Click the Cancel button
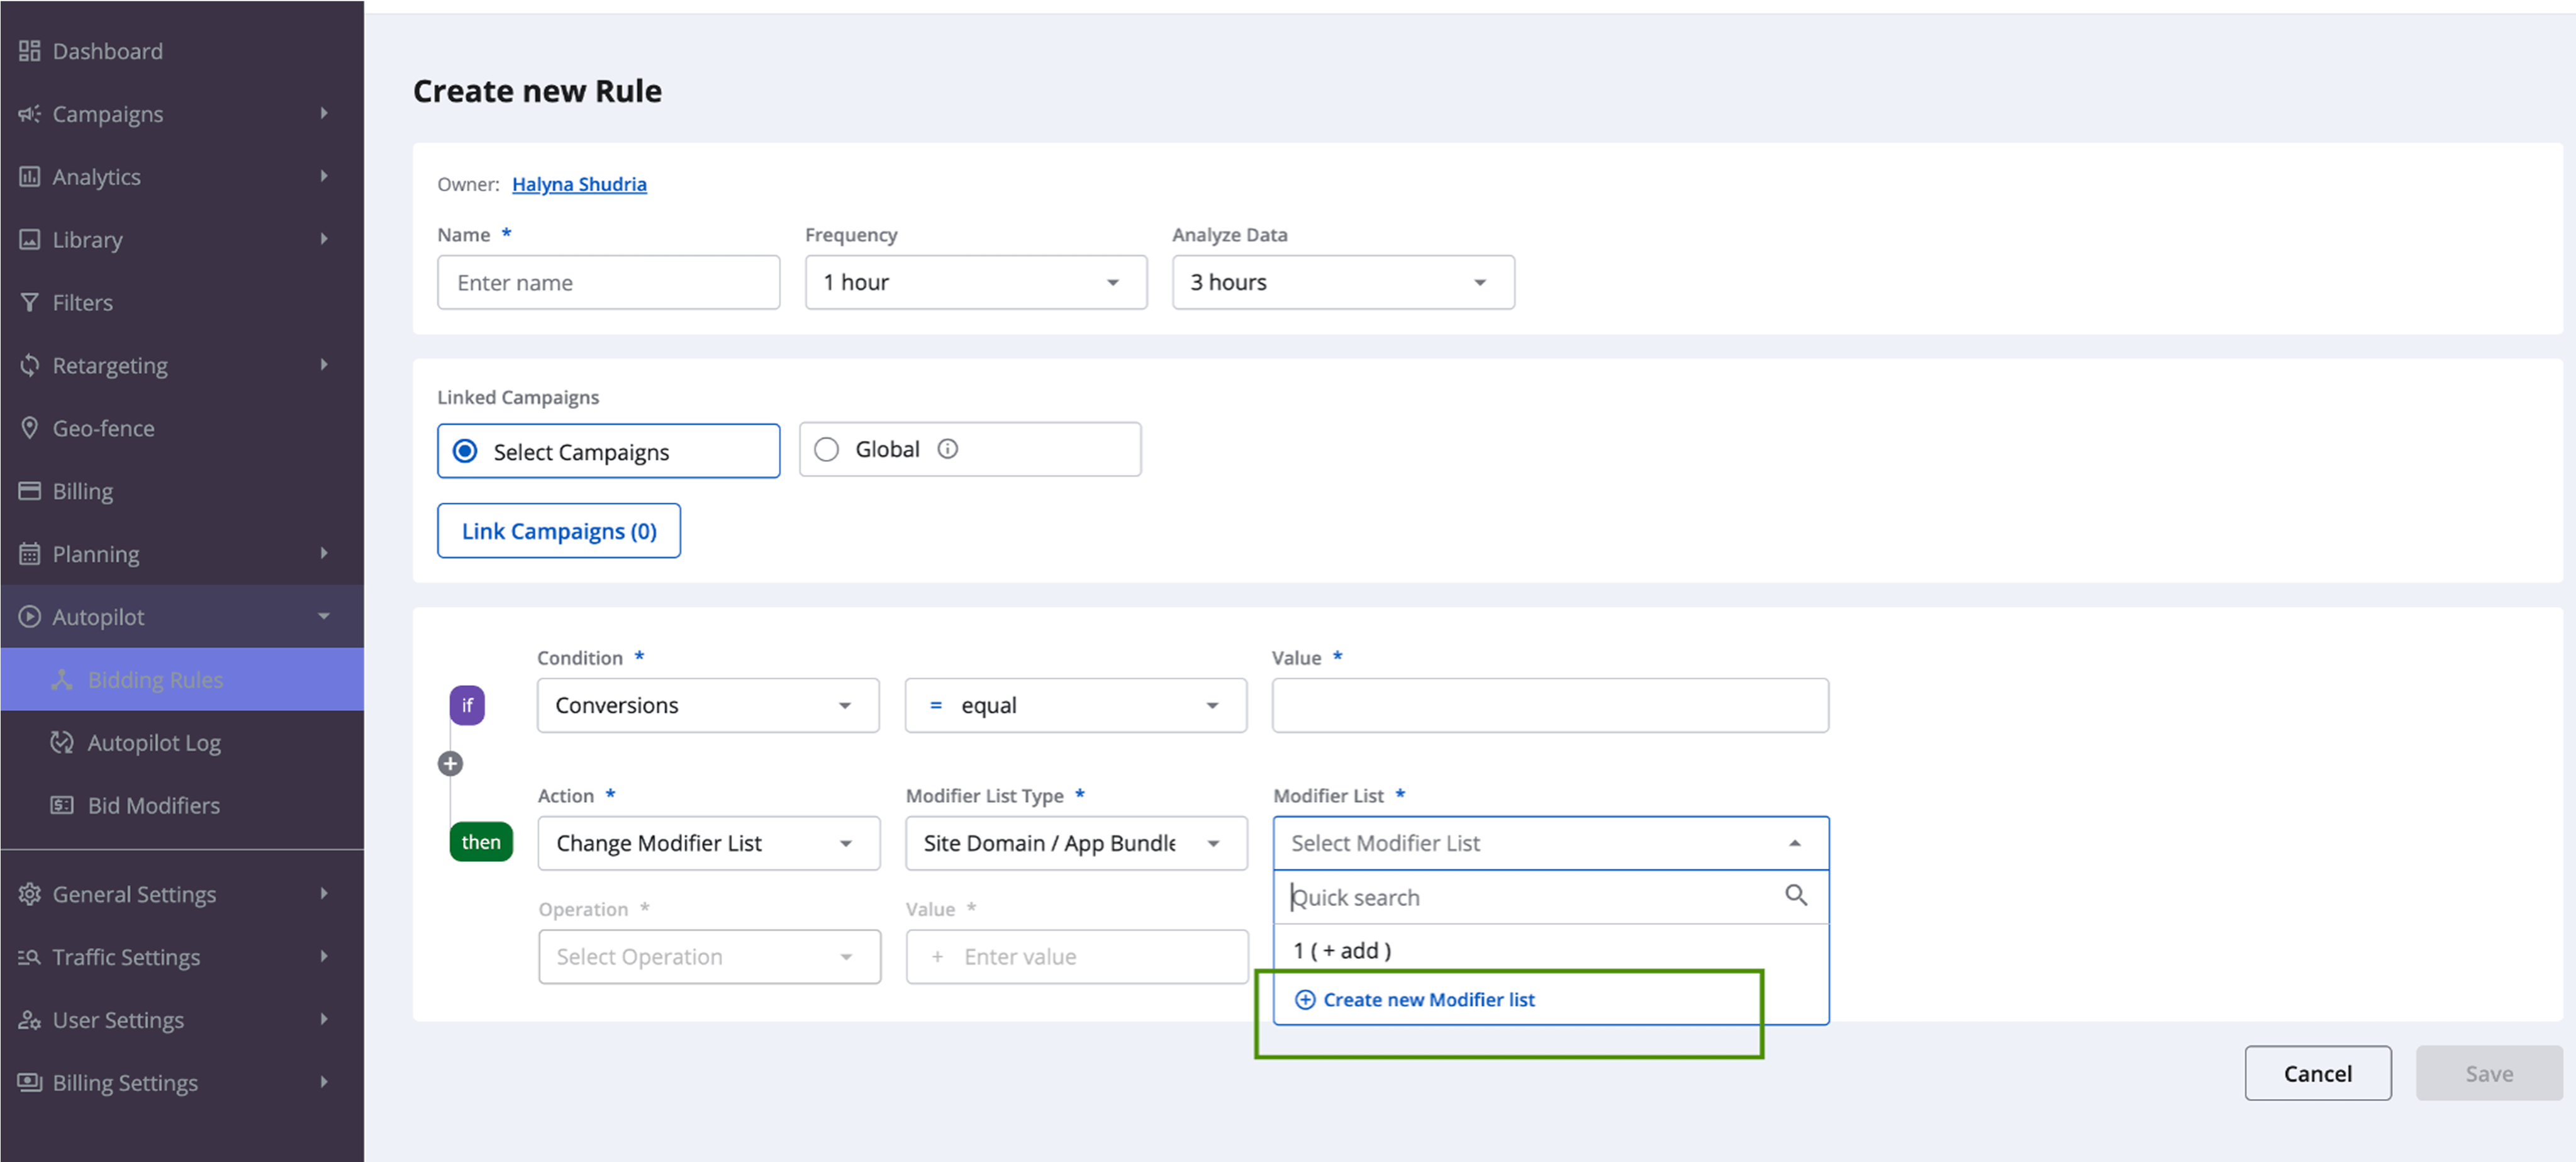Image resolution: width=2576 pixels, height=1162 pixels. [2317, 1073]
